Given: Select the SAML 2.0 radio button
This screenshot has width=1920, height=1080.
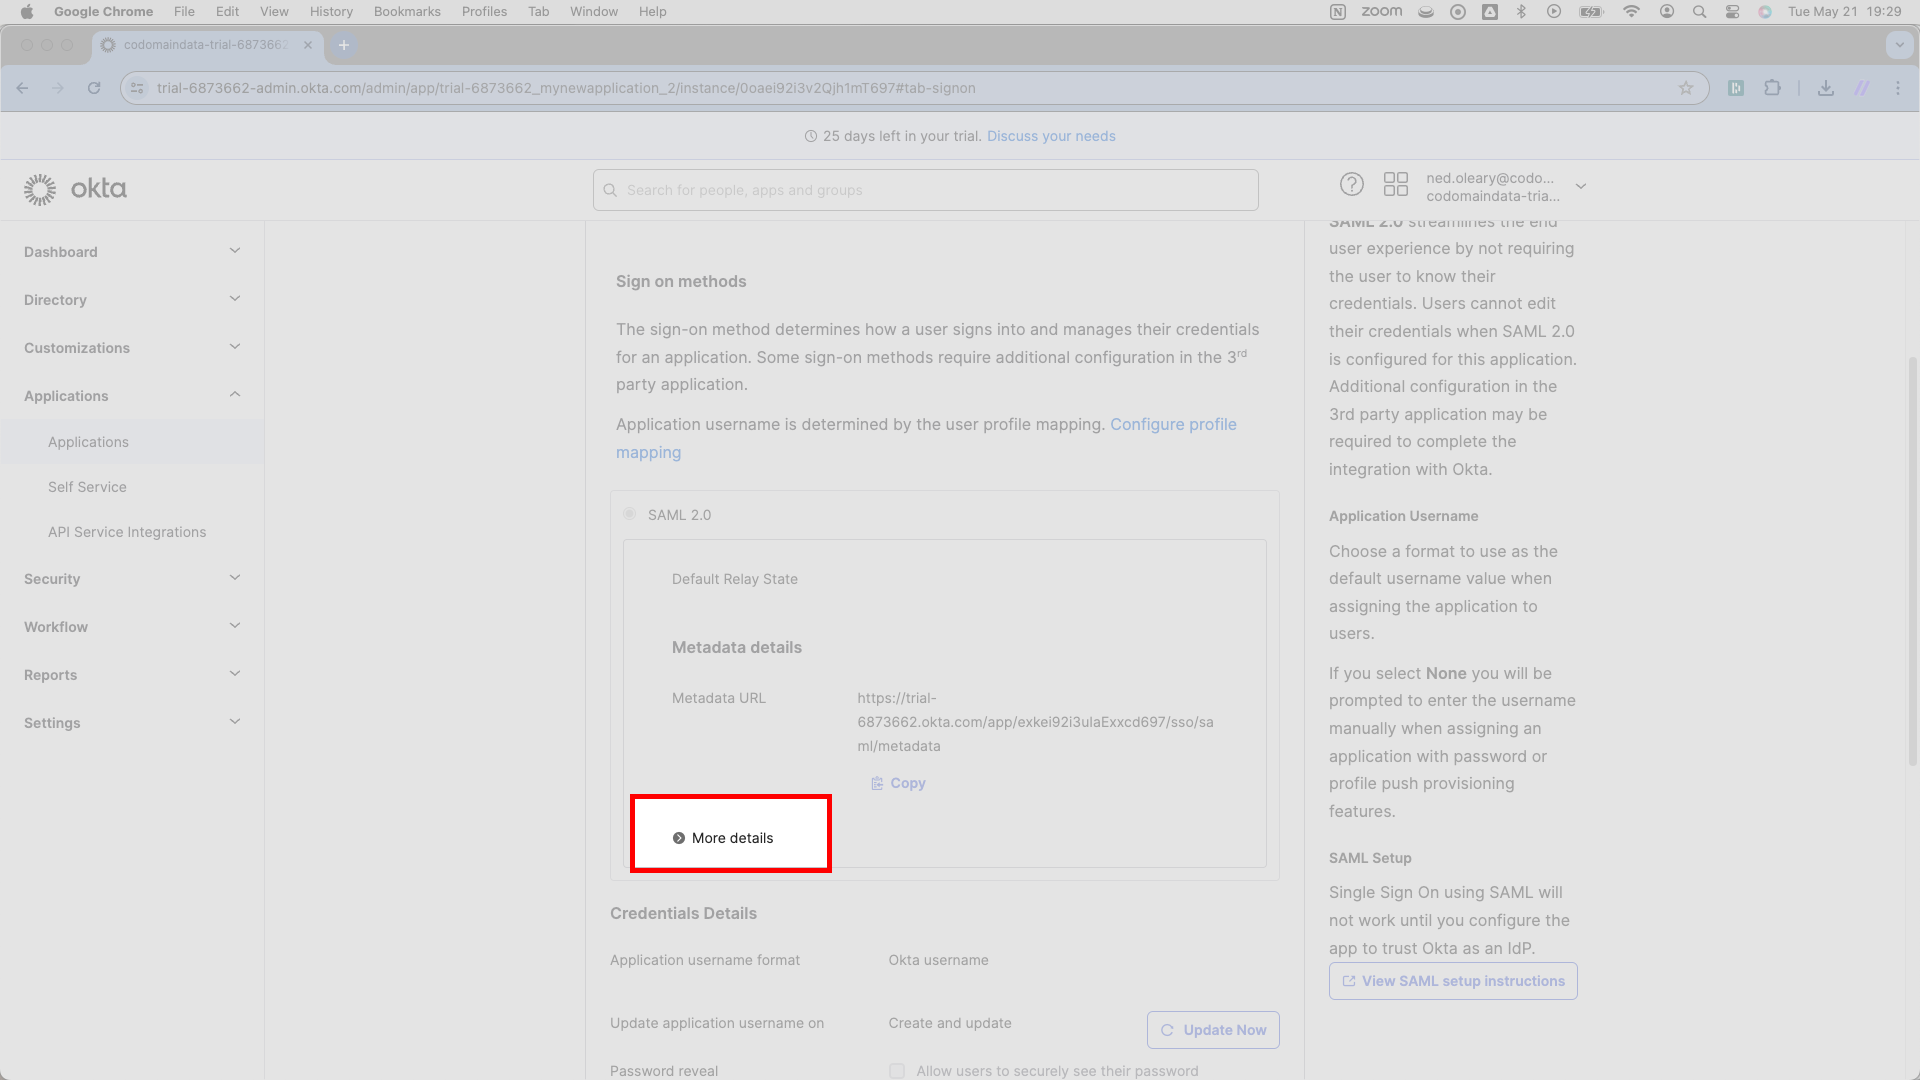Looking at the screenshot, I should click(x=630, y=513).
